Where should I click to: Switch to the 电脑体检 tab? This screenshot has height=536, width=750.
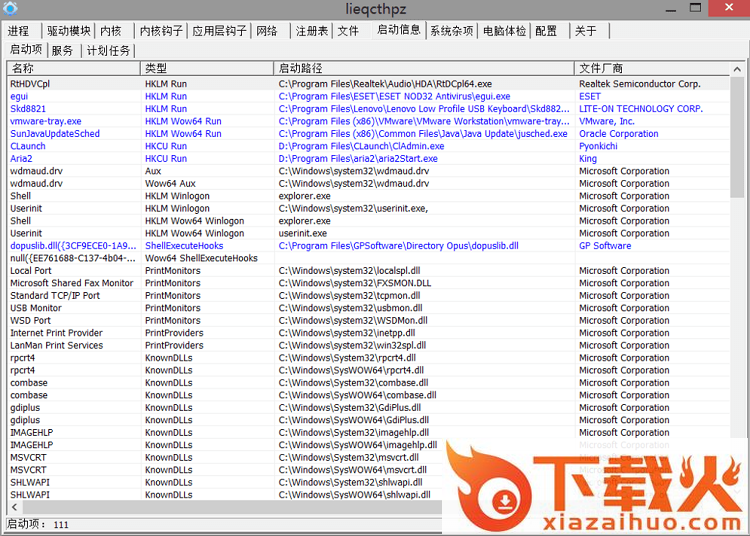click(x=504, y=31)
